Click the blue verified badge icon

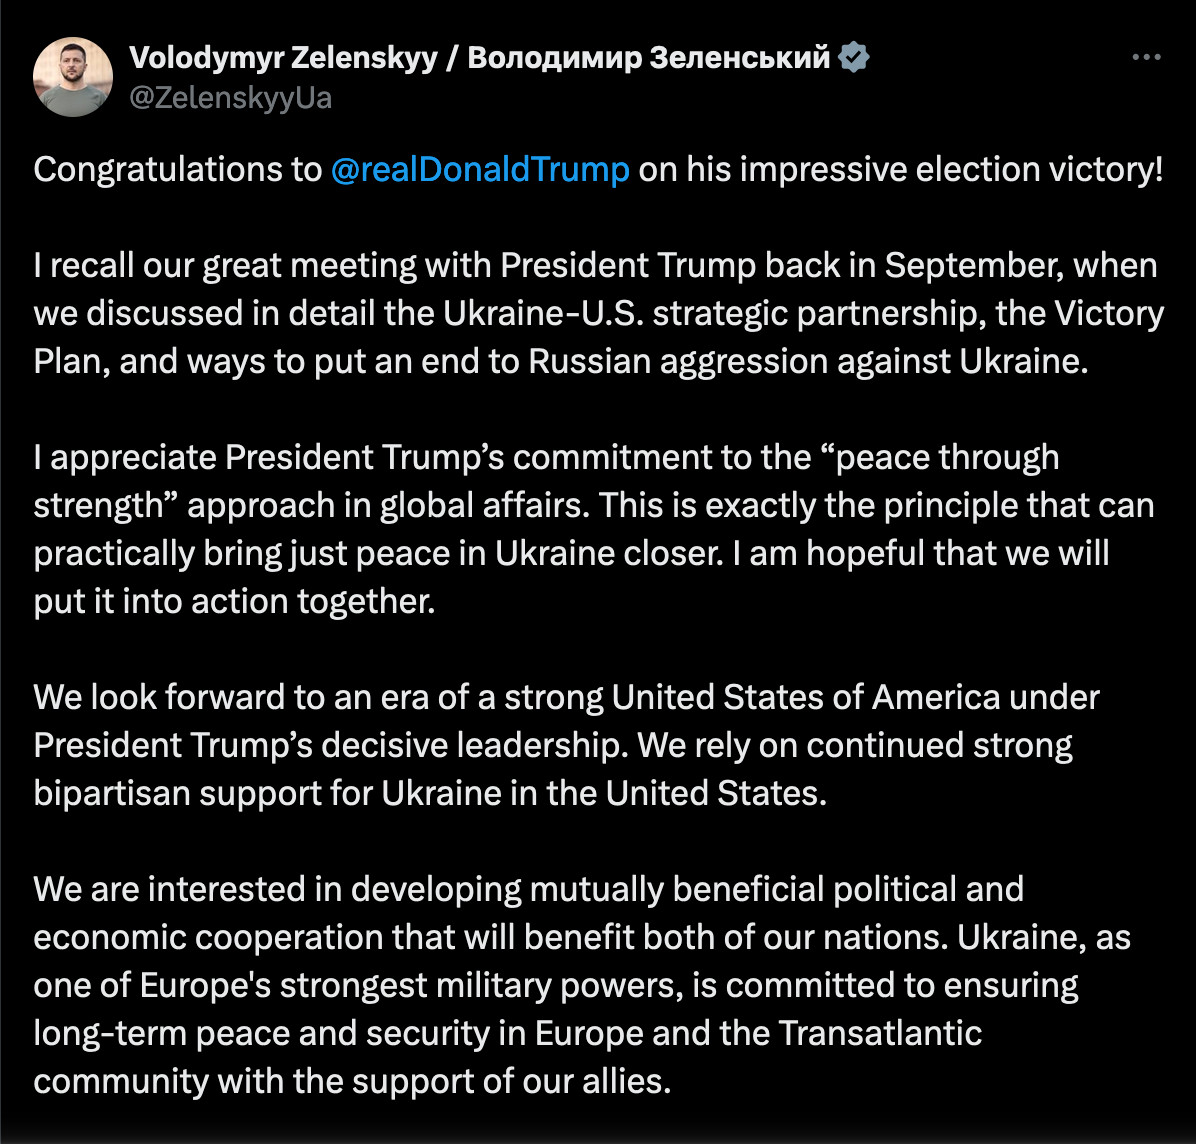coord(854,57)
